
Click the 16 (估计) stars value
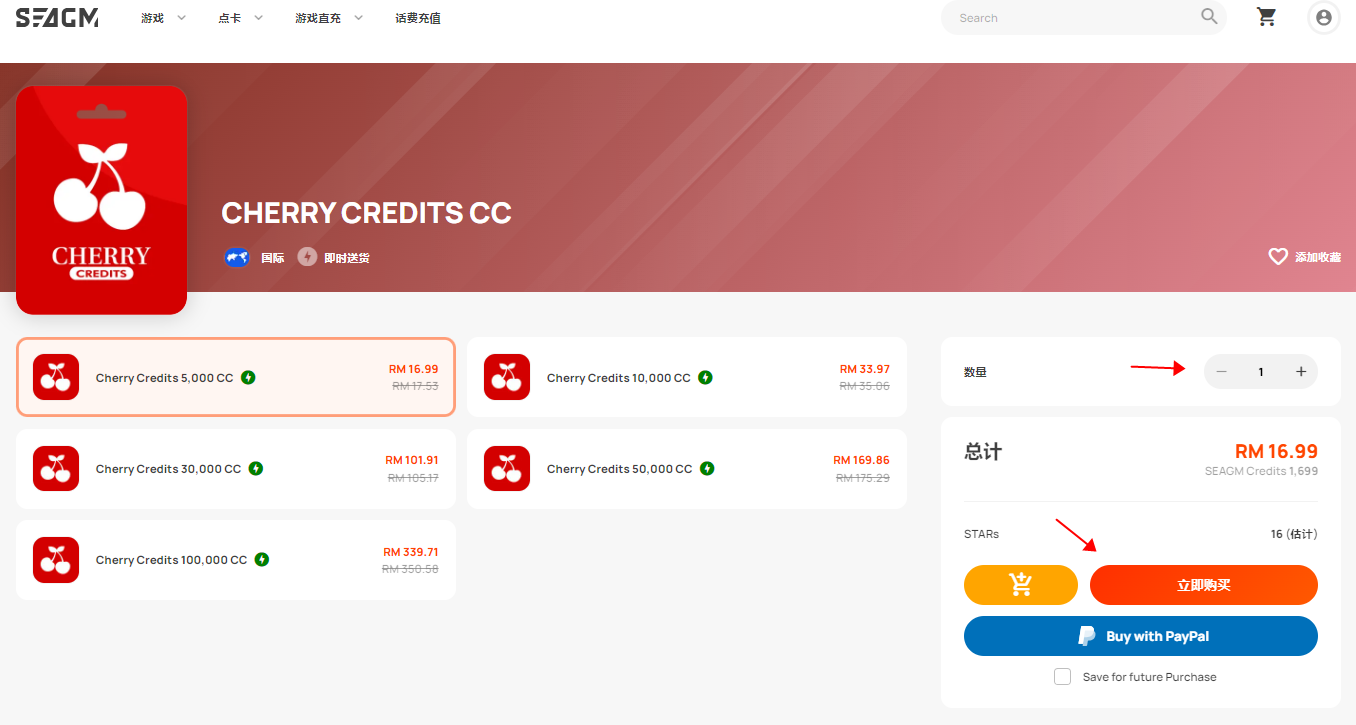(1294, 534)
